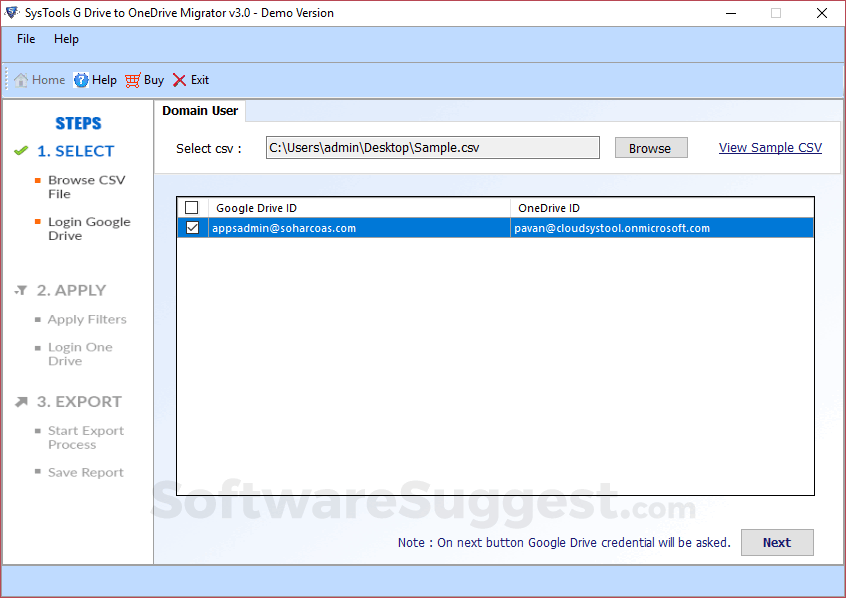Click the 1. SELECT step heading
The height and width of the screenshot is (598, 846).
[76, 151]
